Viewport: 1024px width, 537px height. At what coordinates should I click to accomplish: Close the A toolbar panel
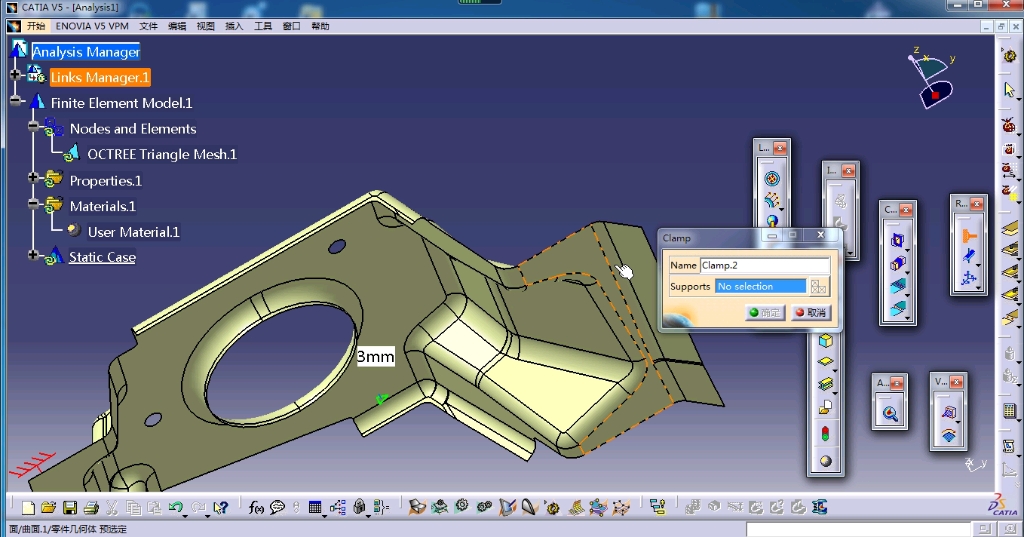click(x=897, y=383)
